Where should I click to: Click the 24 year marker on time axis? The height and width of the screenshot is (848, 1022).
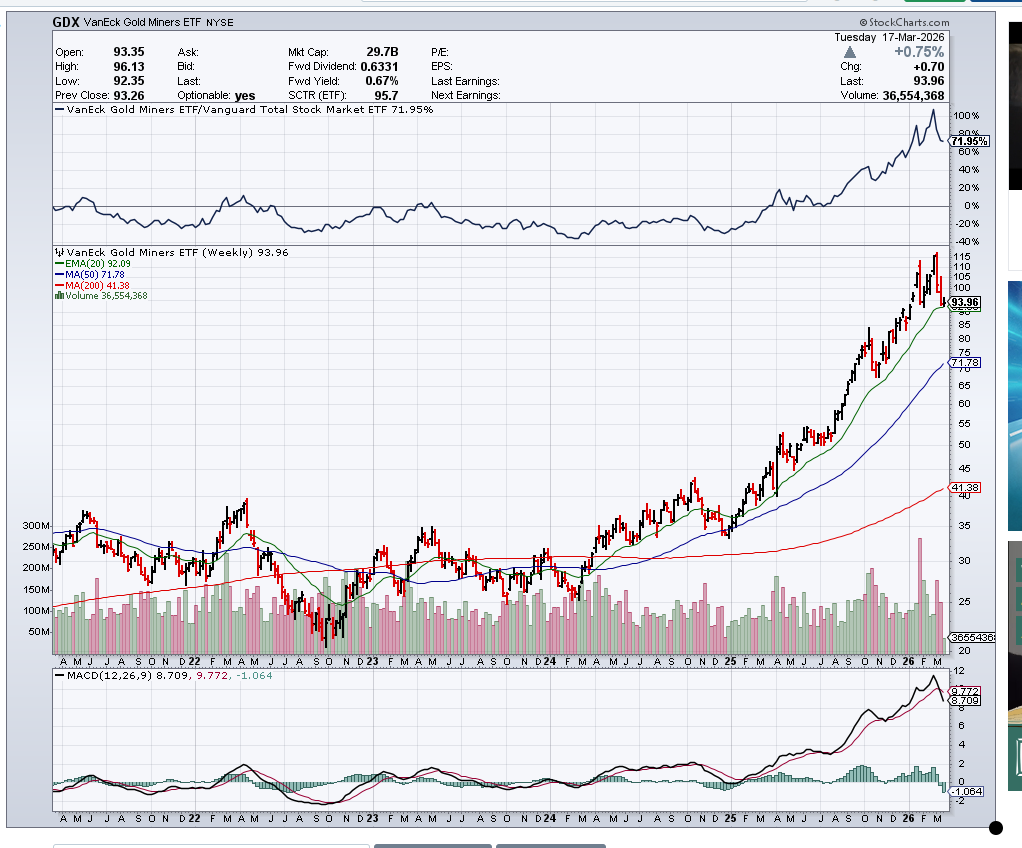pyautogui.click(x=551, y=661)
